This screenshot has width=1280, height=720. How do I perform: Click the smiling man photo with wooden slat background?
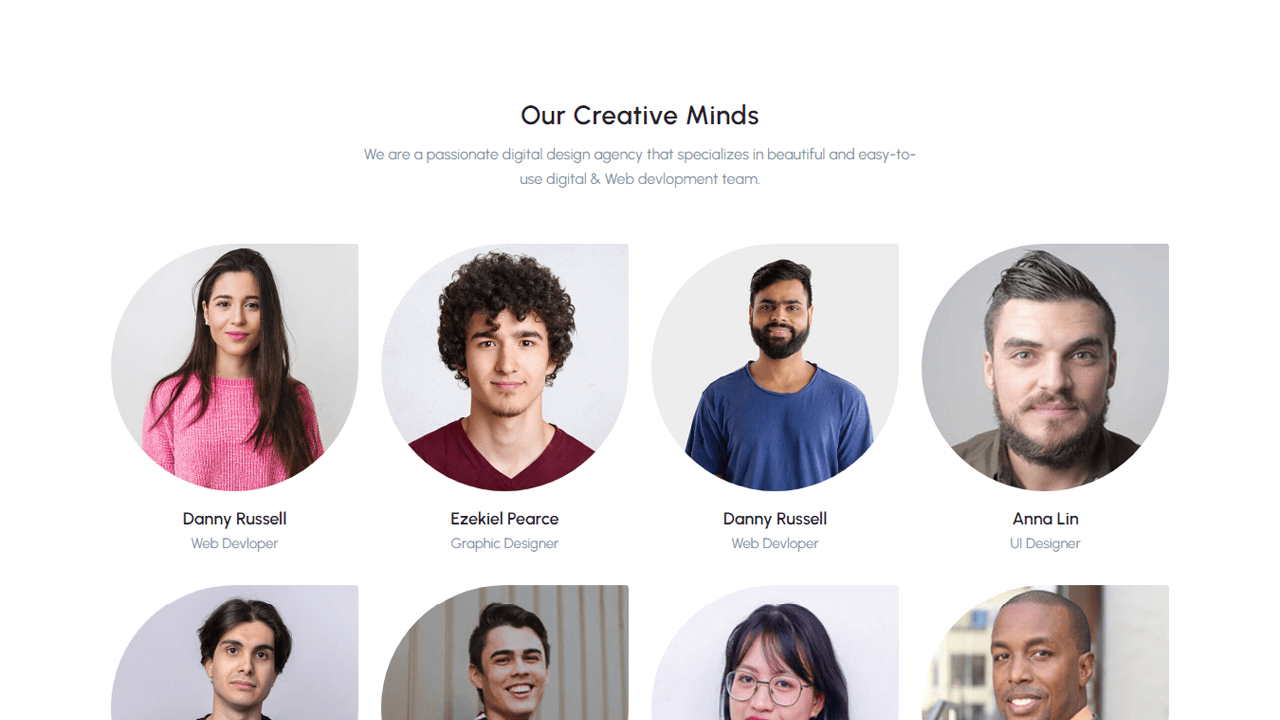[505, 652]
